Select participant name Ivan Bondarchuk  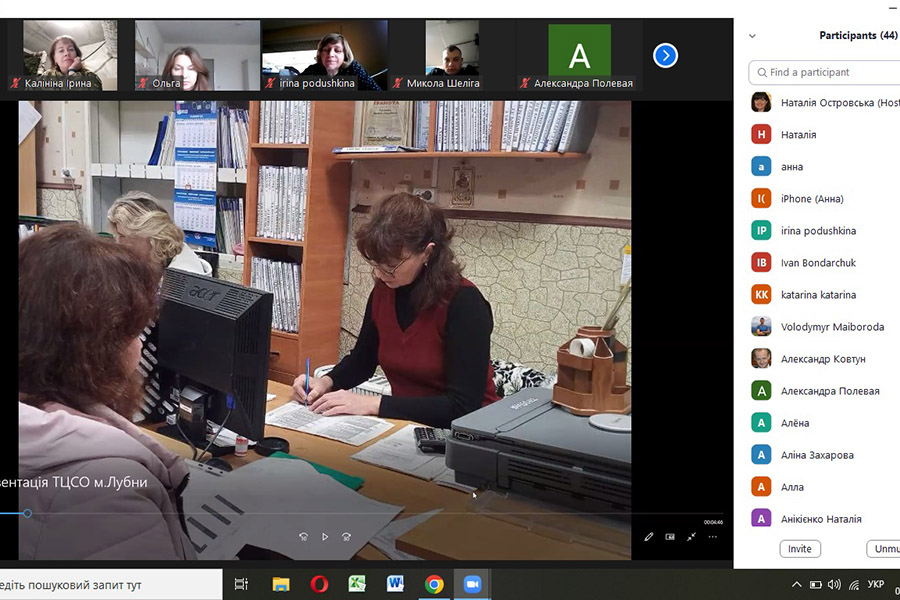(x=818, y=263)
